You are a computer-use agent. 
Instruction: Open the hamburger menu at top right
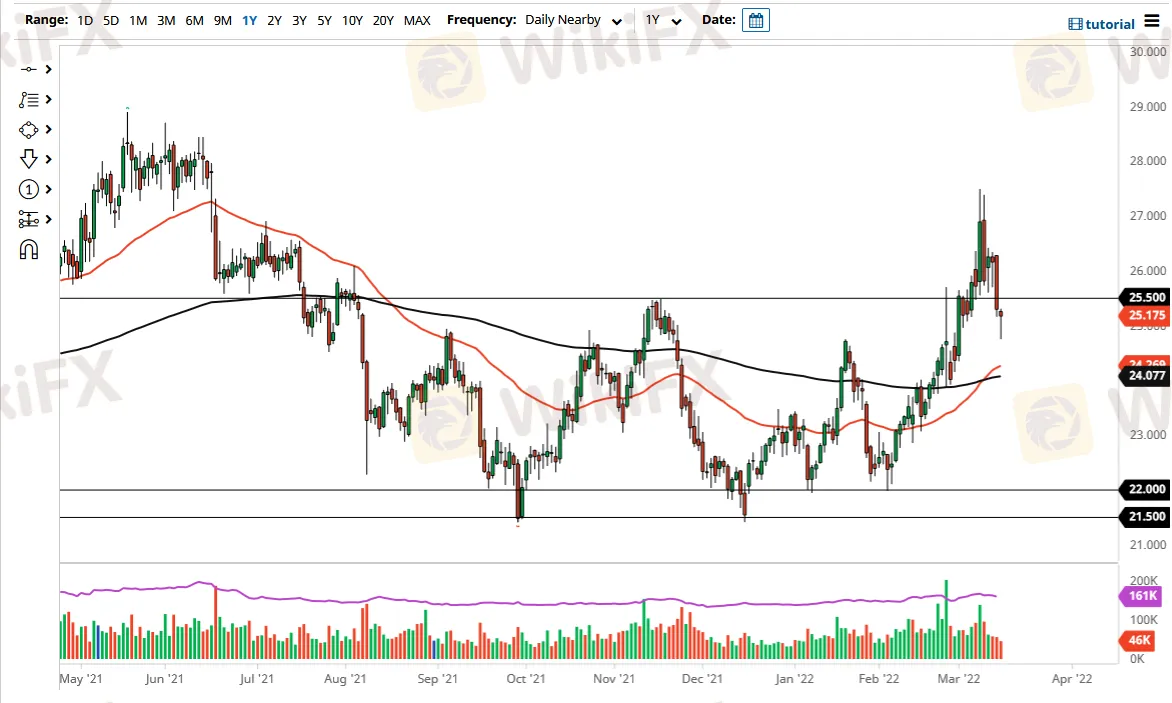point(1152,21)
